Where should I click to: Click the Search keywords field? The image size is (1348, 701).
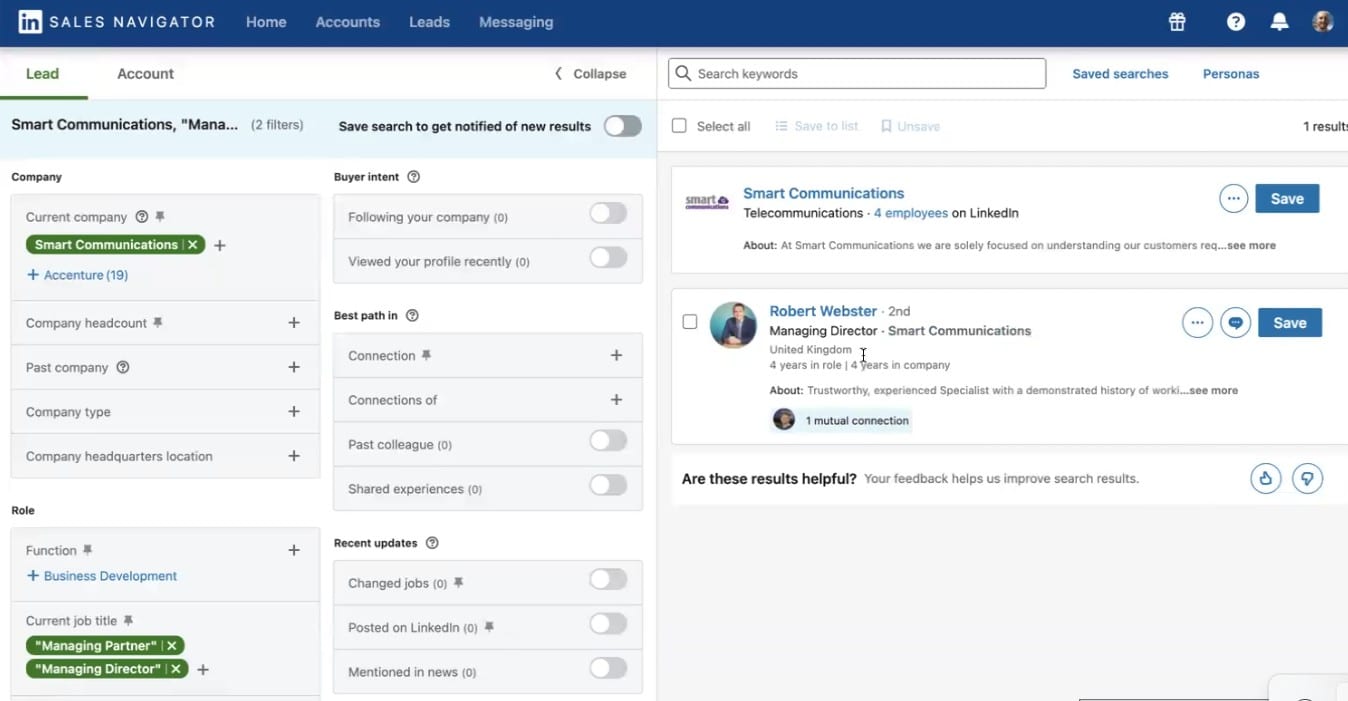pos(857,73)
